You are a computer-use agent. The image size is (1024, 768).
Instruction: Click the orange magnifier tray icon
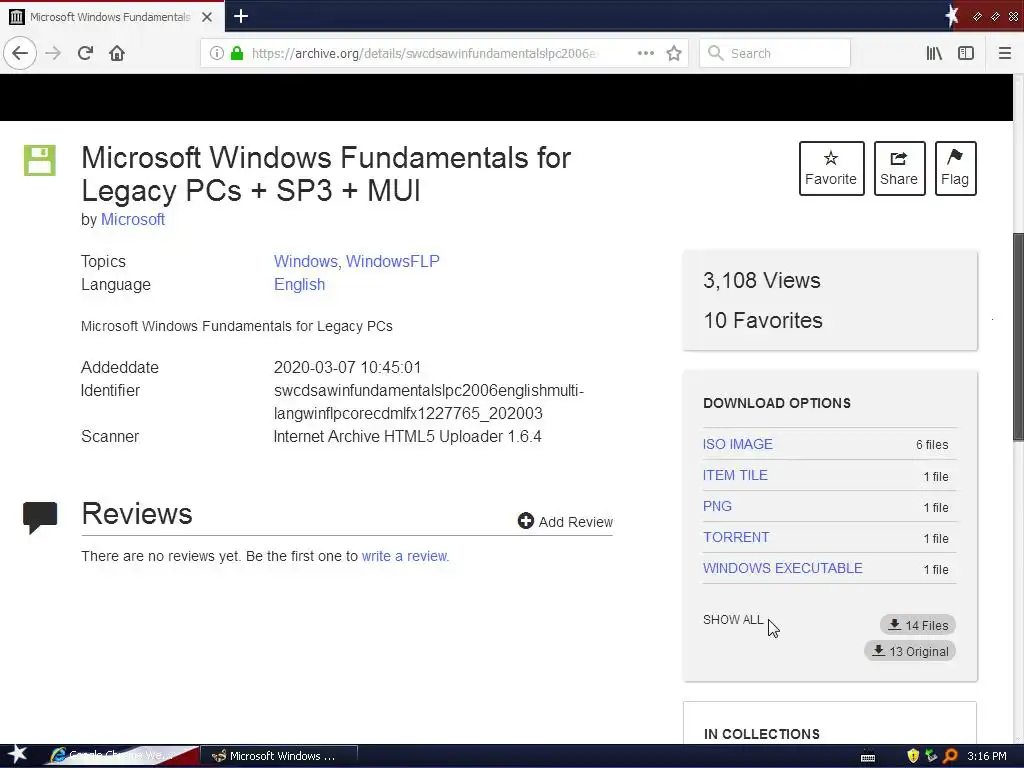pos(951,756)
